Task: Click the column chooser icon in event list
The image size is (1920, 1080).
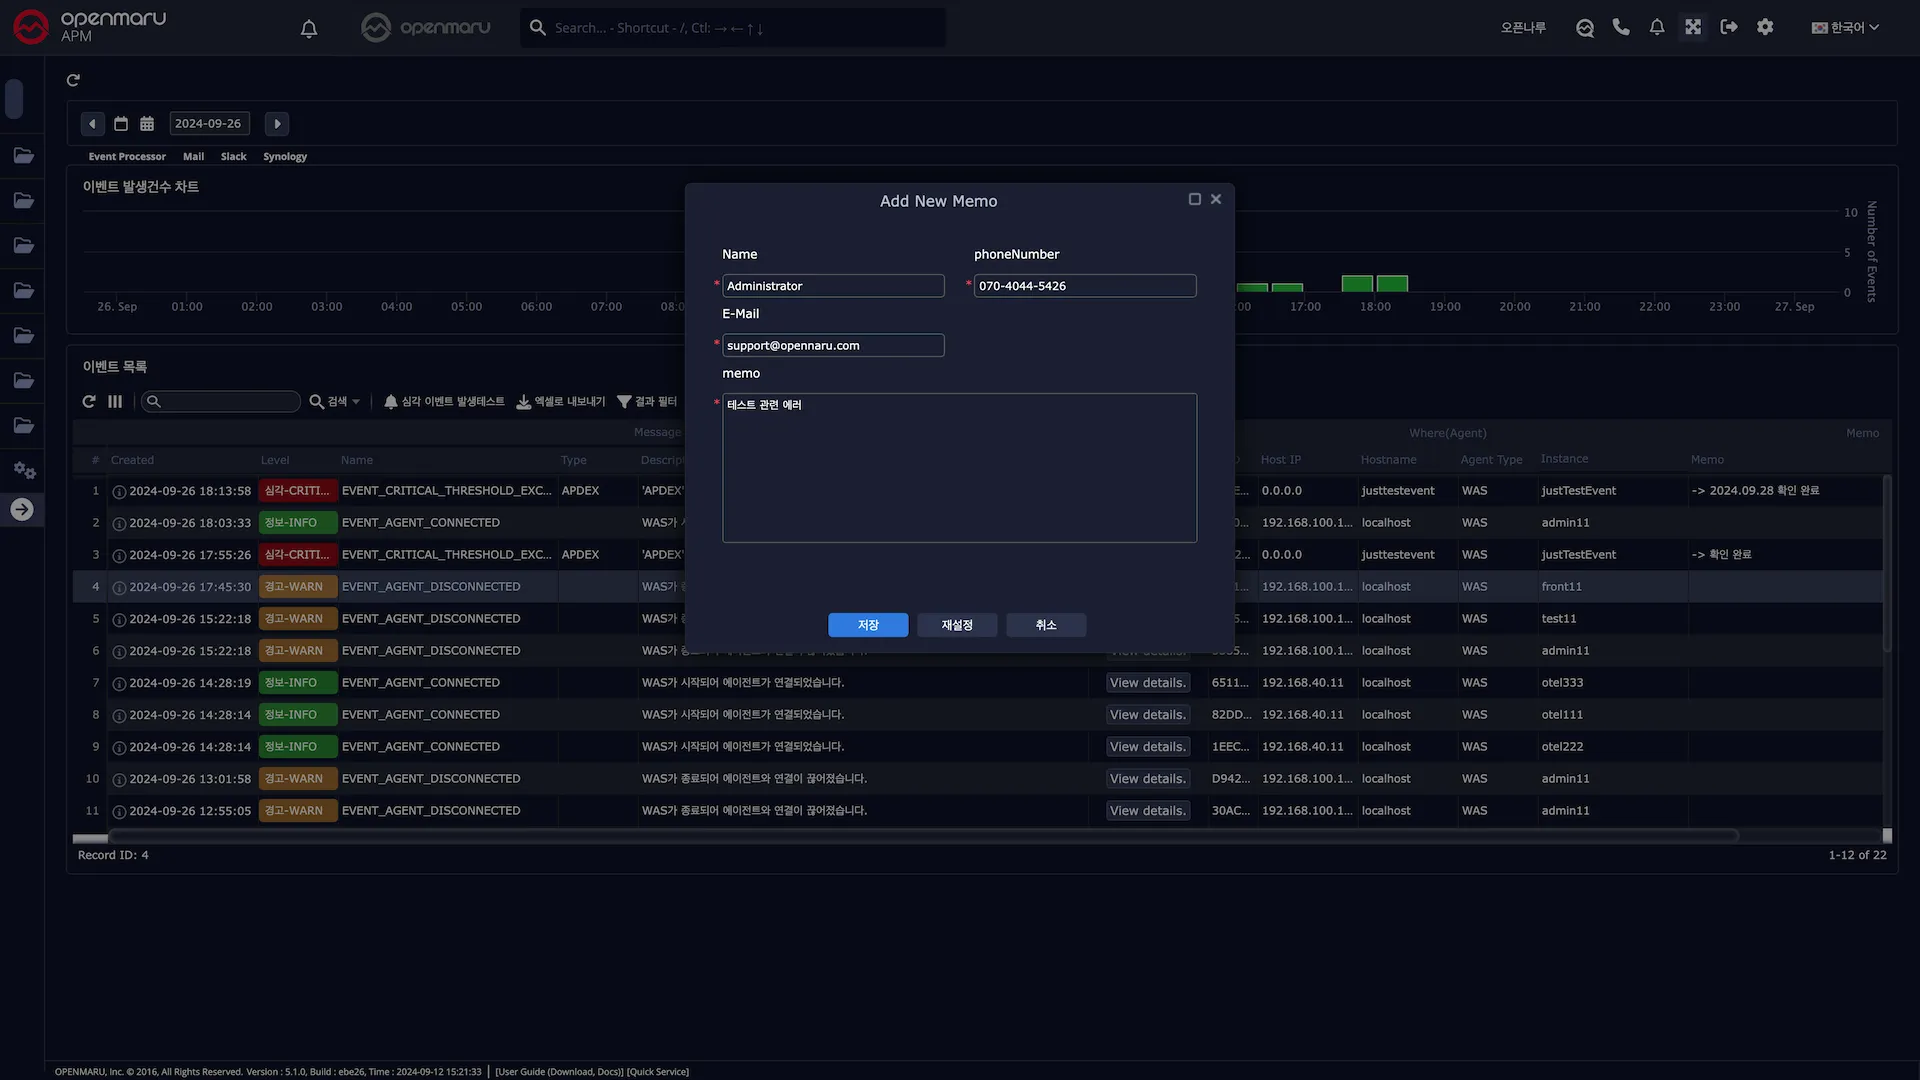Action: pyautogui.click(x=115, y=402)
